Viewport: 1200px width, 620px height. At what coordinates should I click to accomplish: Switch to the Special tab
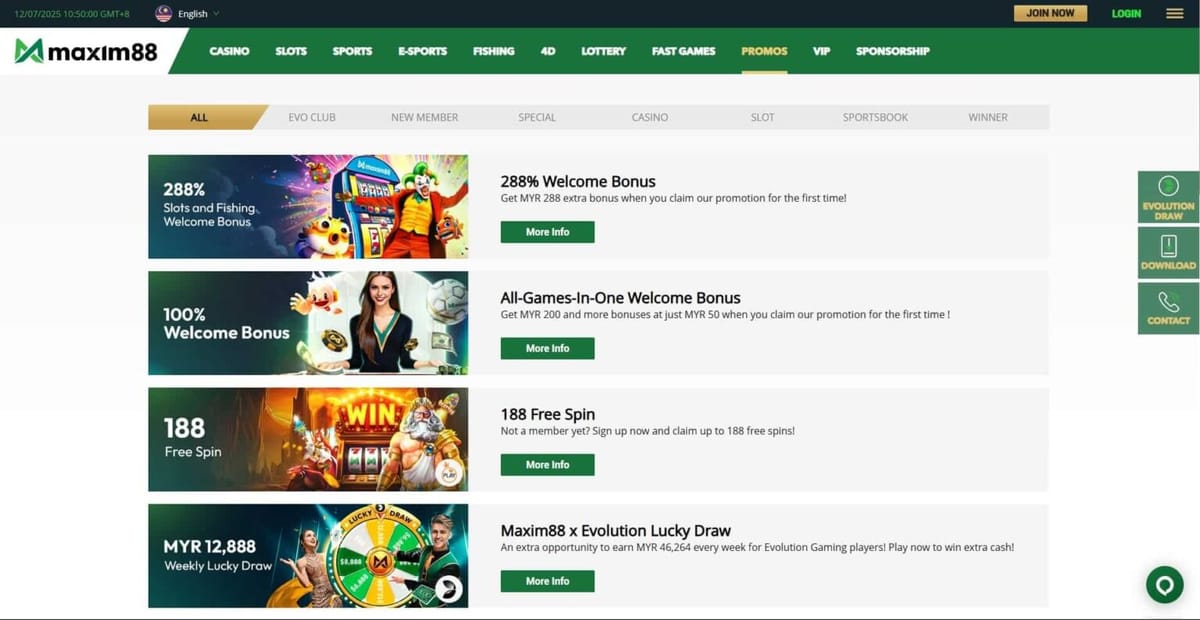point(537,117)
